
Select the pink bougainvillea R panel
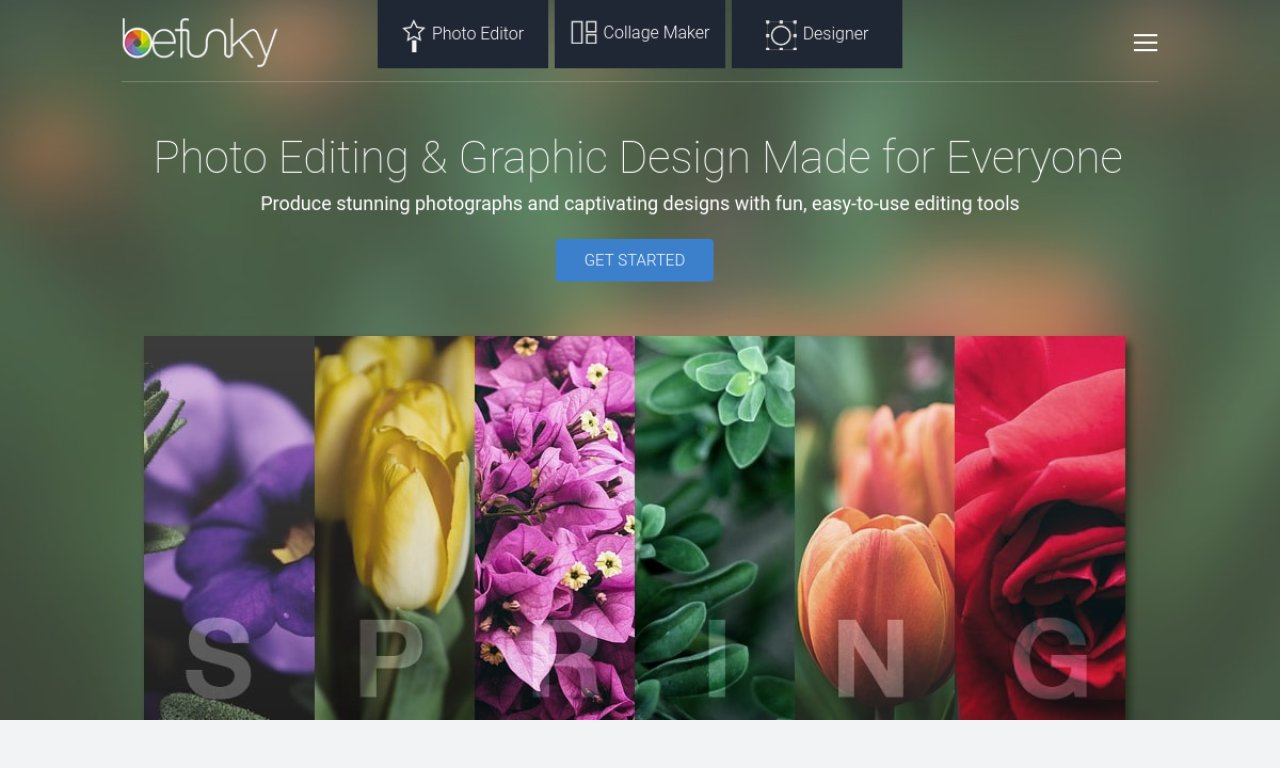(x=555, y=528)
